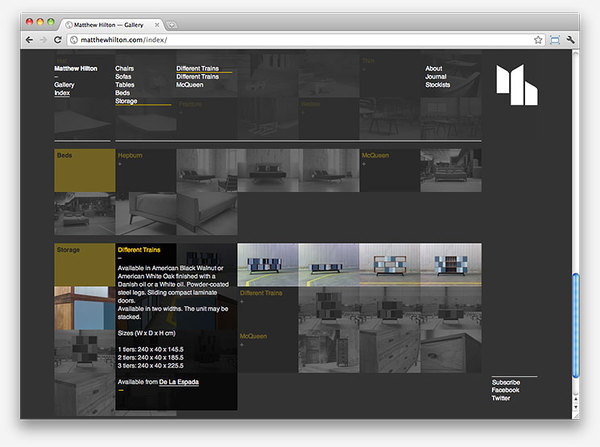Image resolution: width=600 pixels, height=447 pixels.
Task: Click the screen capture extension icon
Action: (x=554, y=40)
